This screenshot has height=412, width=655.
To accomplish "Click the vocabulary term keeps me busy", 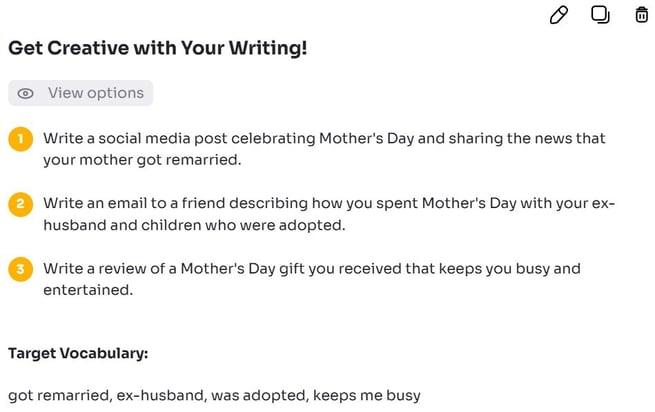I will click(367, 395).
